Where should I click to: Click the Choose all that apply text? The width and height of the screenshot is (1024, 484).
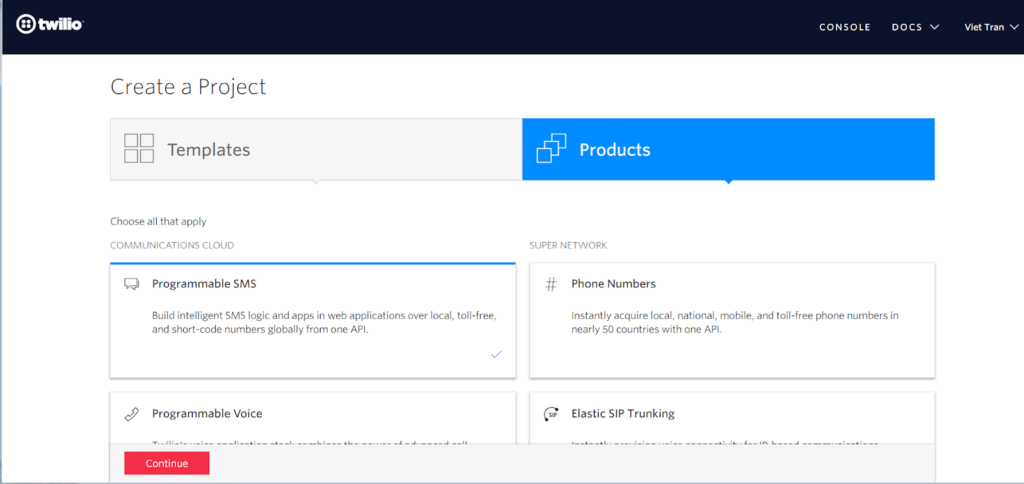(158, 221)
